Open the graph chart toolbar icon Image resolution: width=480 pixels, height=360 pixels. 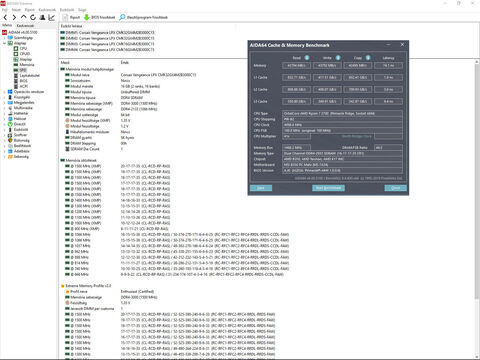click(x=51, y=17)
